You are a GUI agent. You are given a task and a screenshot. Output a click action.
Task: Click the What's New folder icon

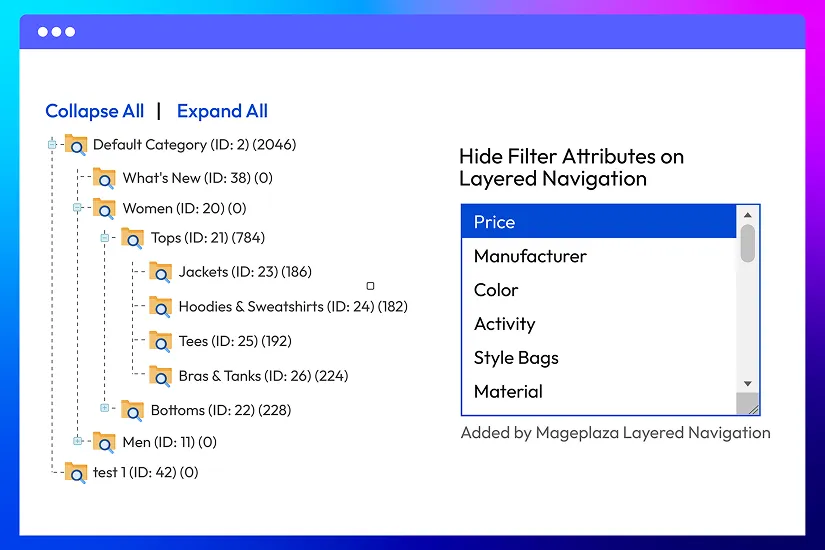pyautogui.click(x=104, y=178)
